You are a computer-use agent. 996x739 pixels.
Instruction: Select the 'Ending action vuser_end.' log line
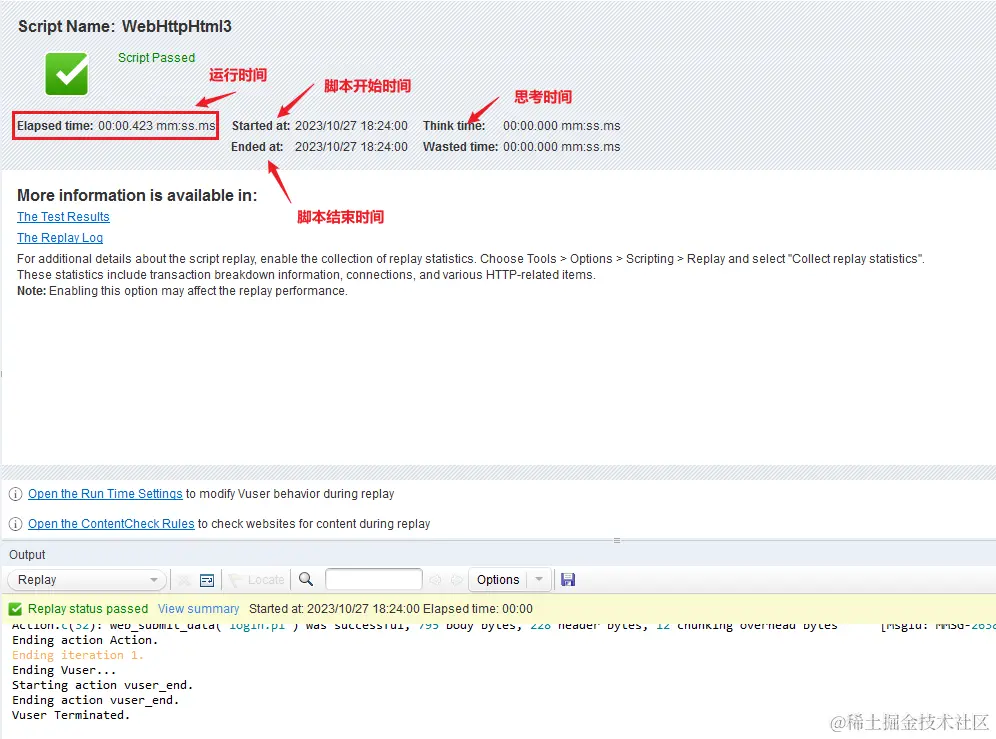pyautogui.click(x=95, y=700)
